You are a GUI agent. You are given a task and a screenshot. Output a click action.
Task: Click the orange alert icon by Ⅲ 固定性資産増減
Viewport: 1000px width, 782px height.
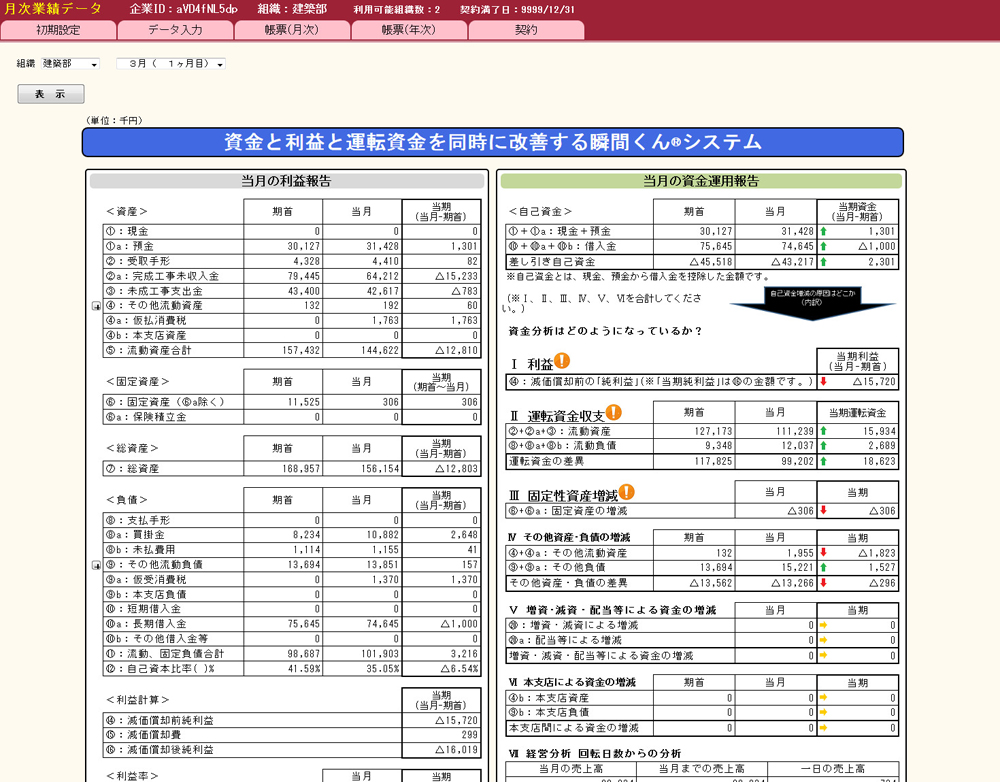tap(626, 492)
